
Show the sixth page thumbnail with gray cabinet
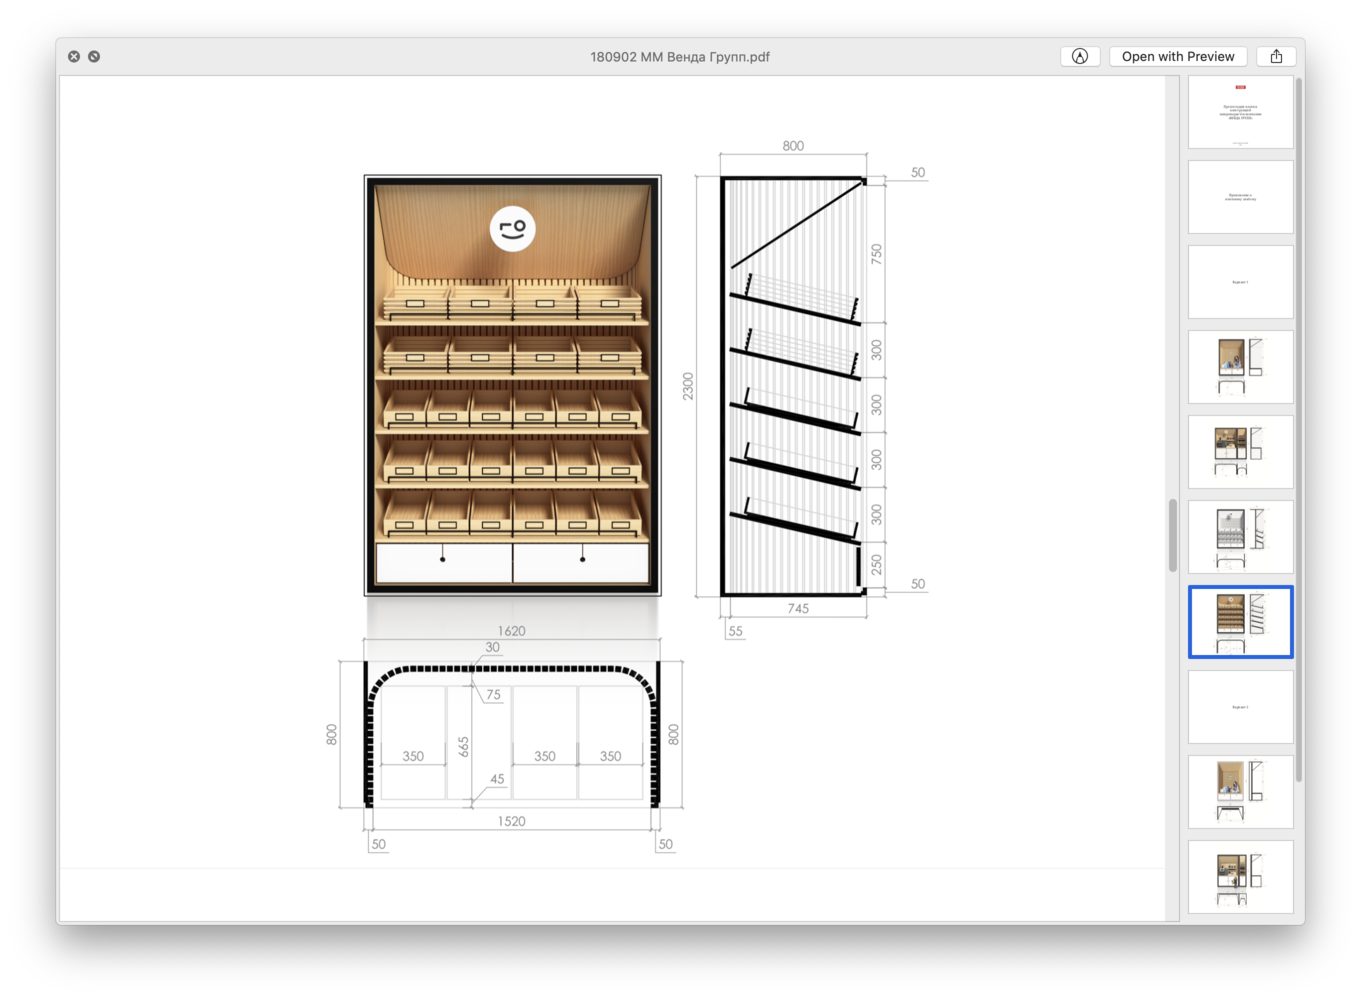1240,537
